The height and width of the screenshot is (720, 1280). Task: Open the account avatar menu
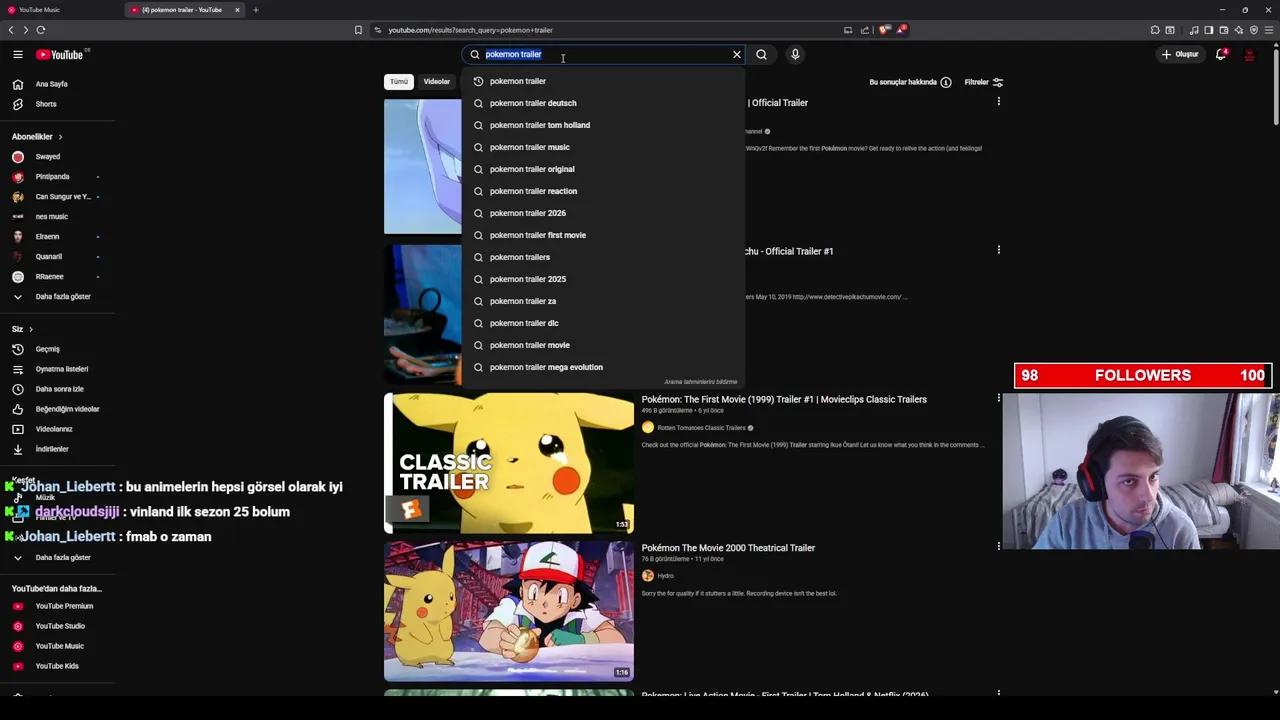pos(1249,55)
